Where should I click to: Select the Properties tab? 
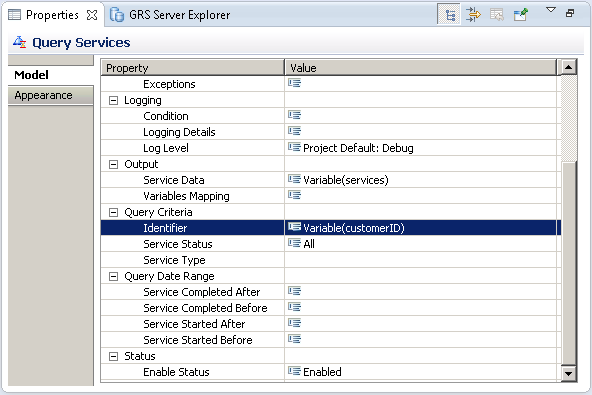52,15
